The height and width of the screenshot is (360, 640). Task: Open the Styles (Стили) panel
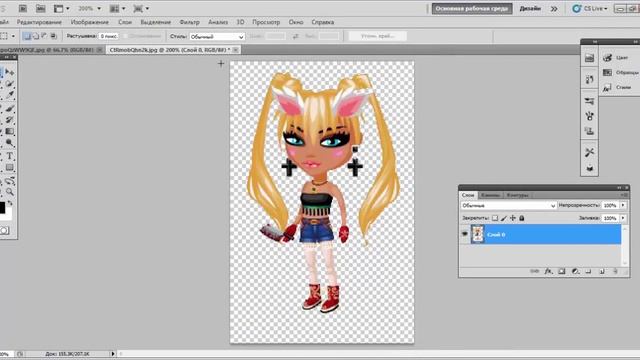[x=617, y=87]
